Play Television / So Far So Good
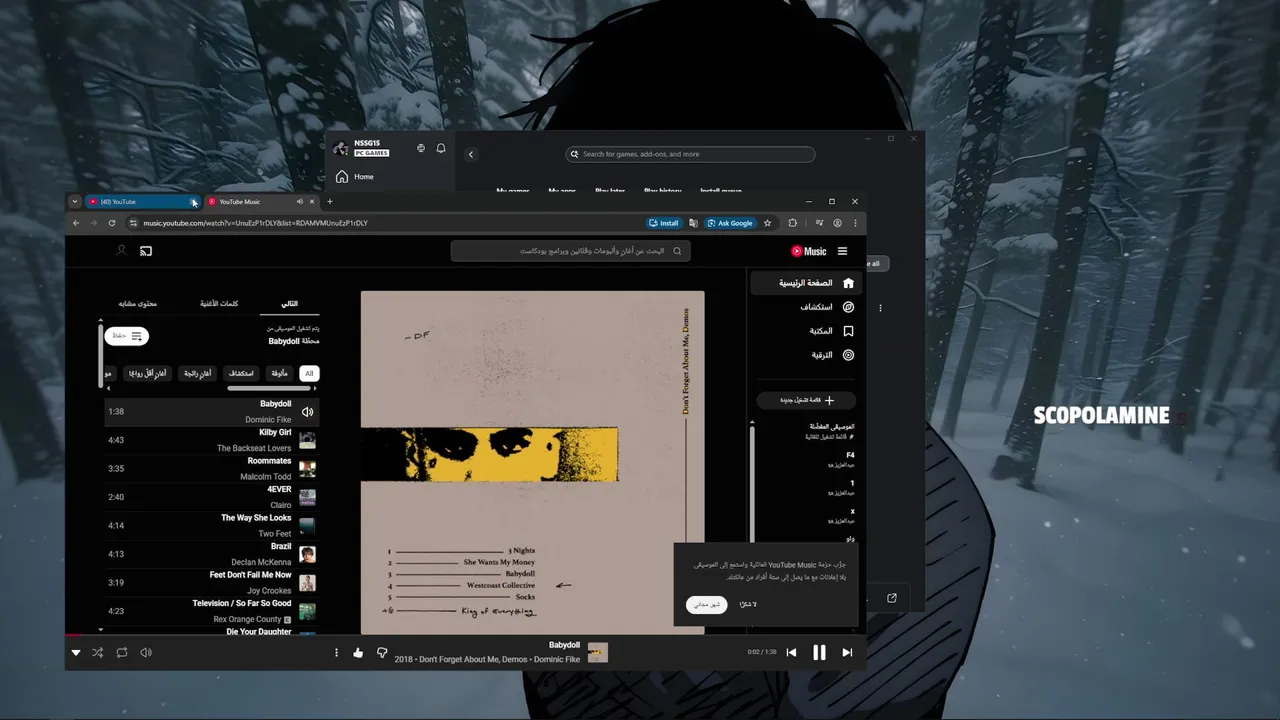Viewport: 1280px width, 720px height. coord(211,611)
